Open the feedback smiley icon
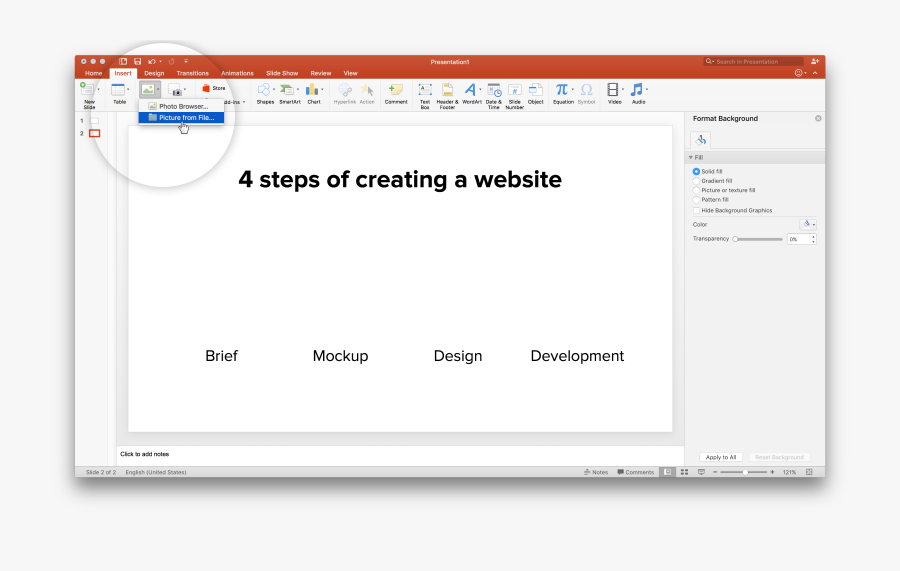Screen dimensions: 900x571 coord(798,73)
